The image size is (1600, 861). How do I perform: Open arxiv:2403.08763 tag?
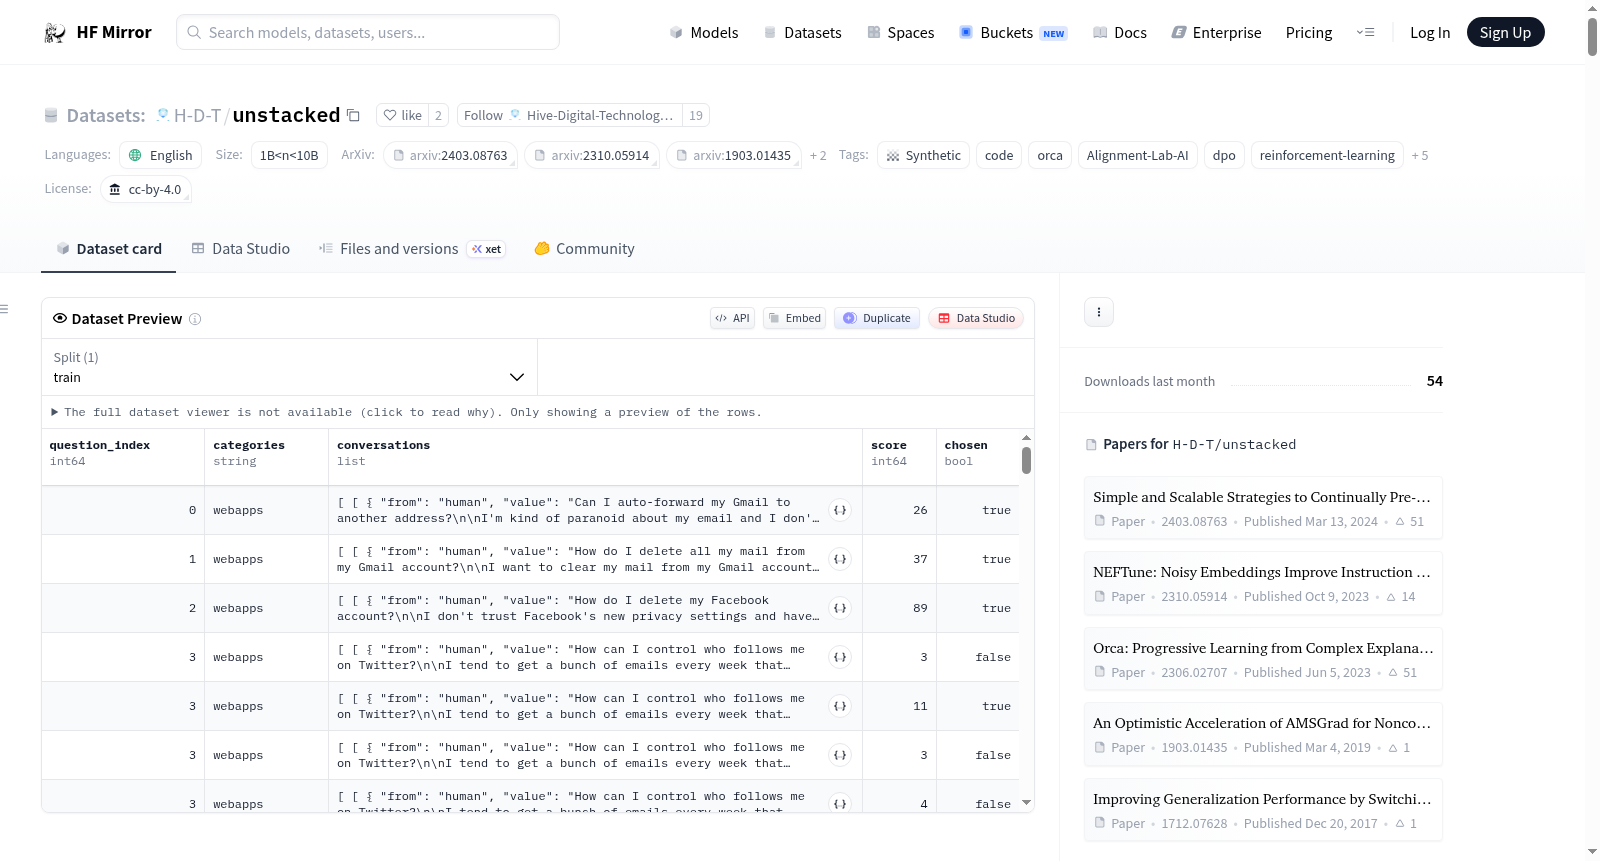click(x=451, y=155)
